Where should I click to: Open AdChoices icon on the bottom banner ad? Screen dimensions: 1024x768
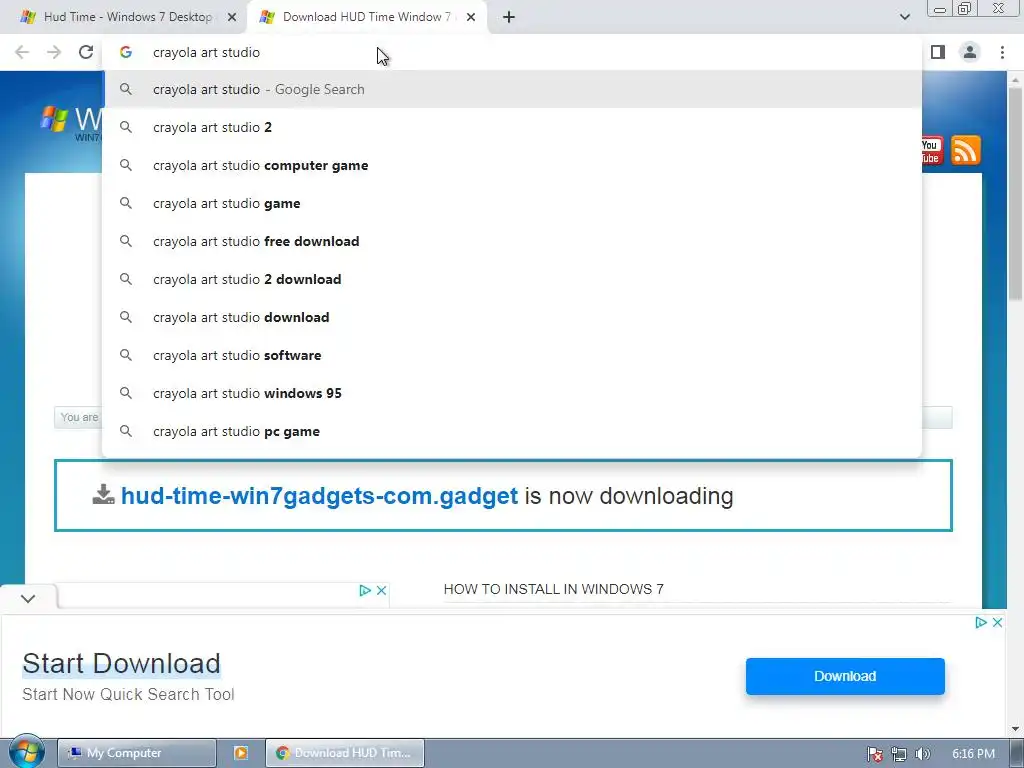coord(981,622)
